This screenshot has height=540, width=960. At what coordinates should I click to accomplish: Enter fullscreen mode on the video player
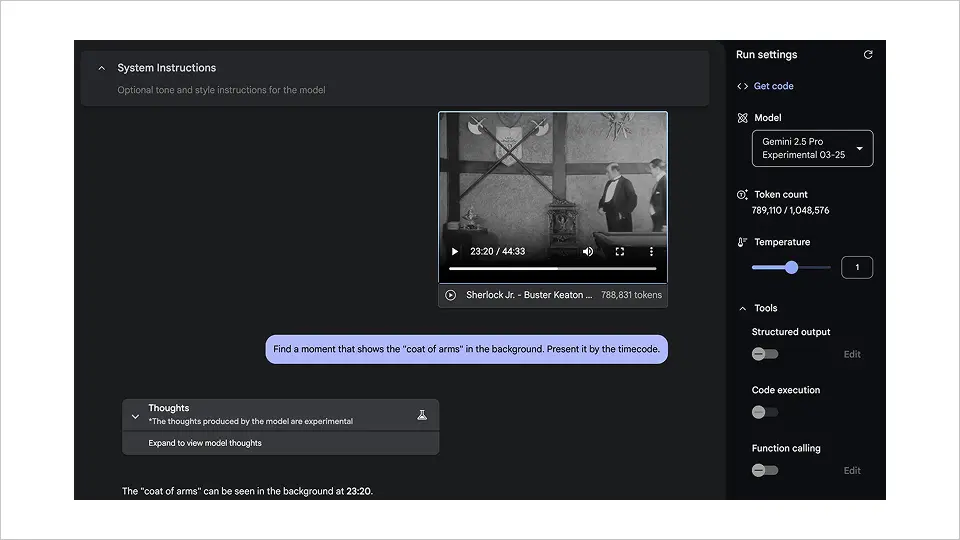pos(620,252)
